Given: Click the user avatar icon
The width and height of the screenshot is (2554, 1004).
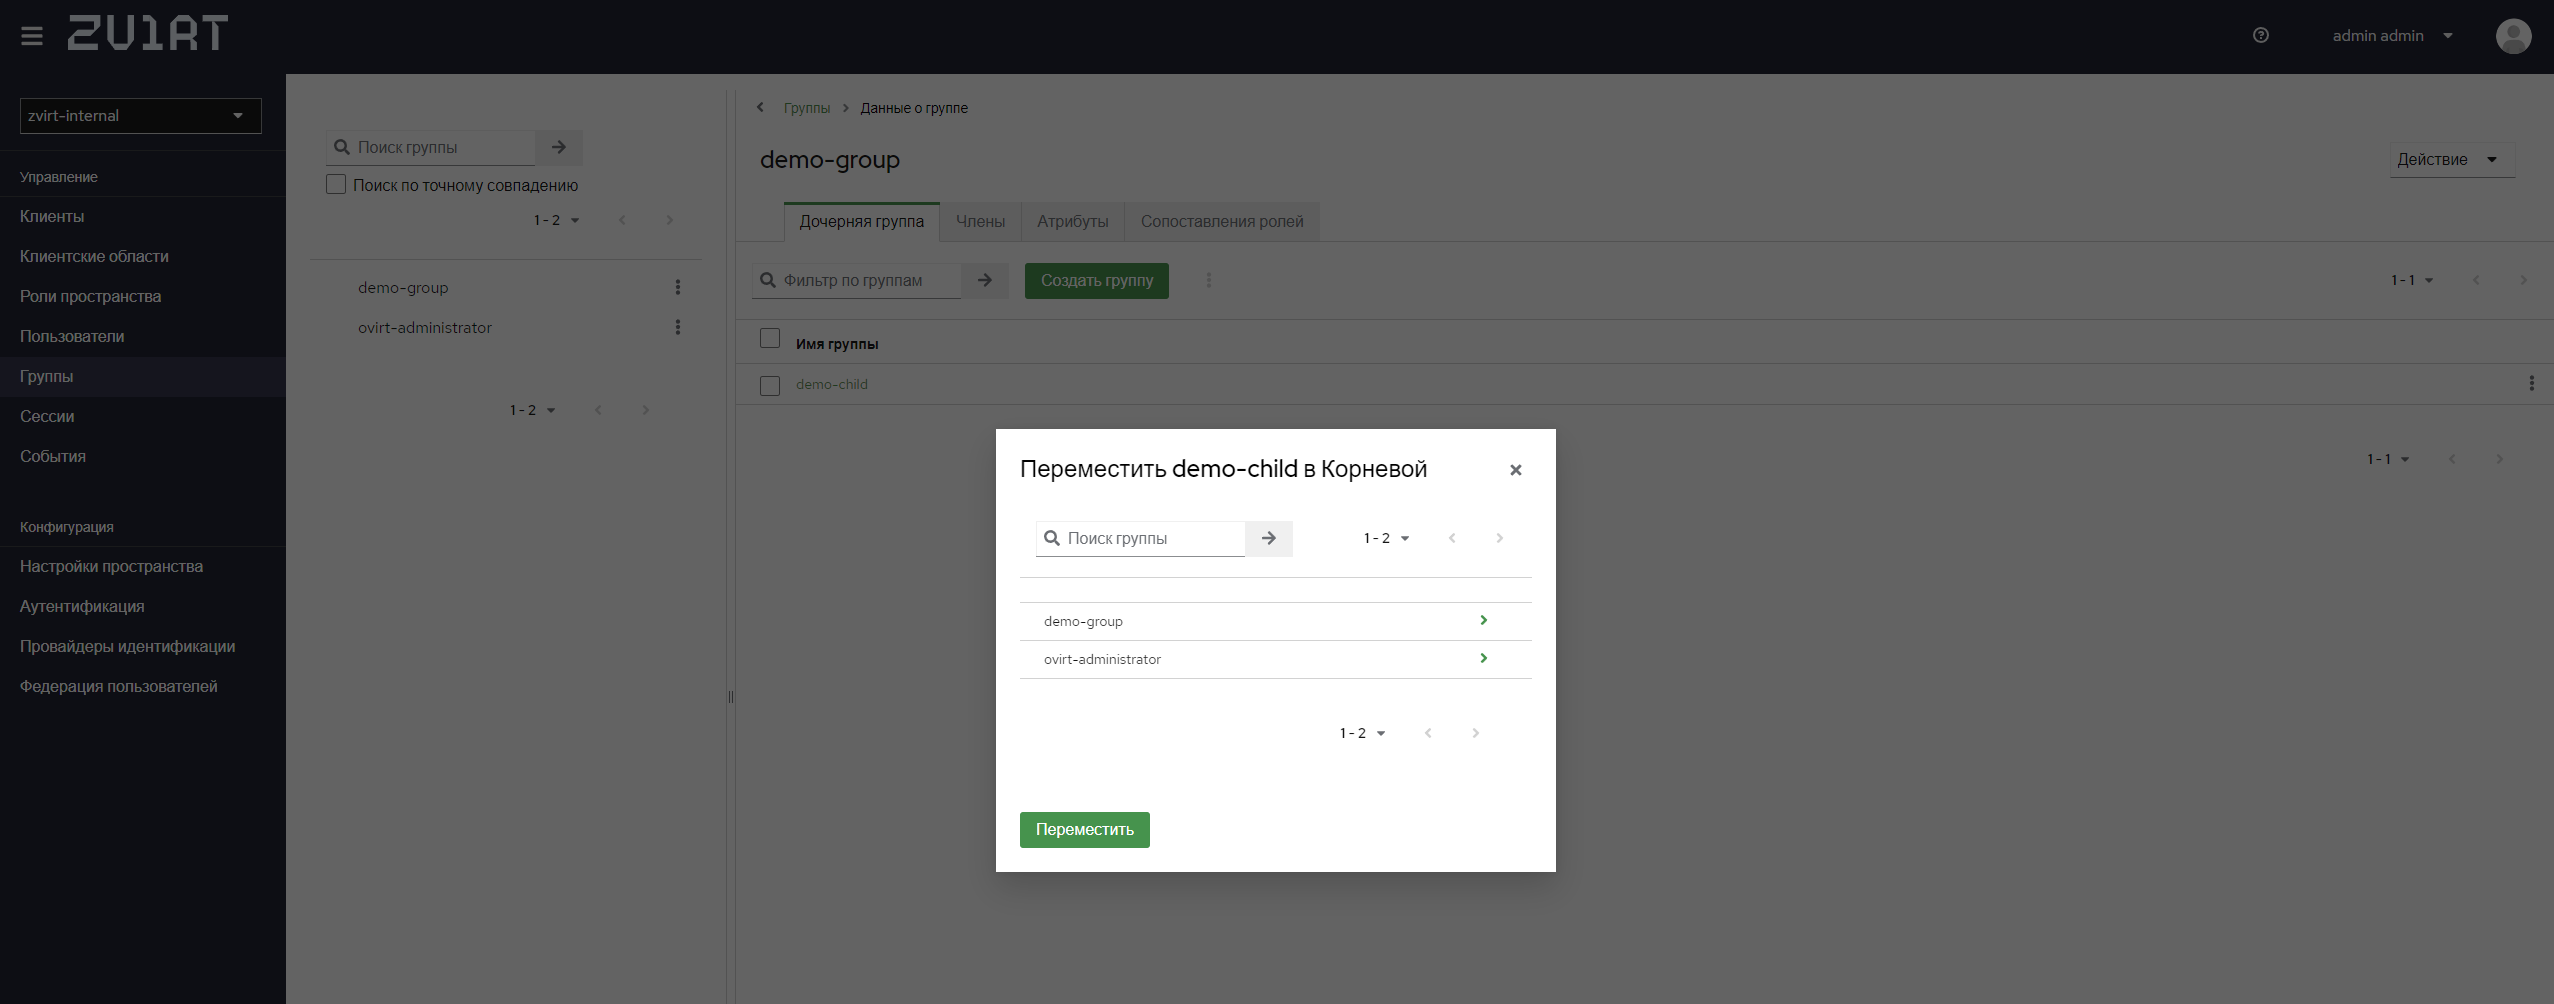Looking at the screenshot, I should (2513, 36).
